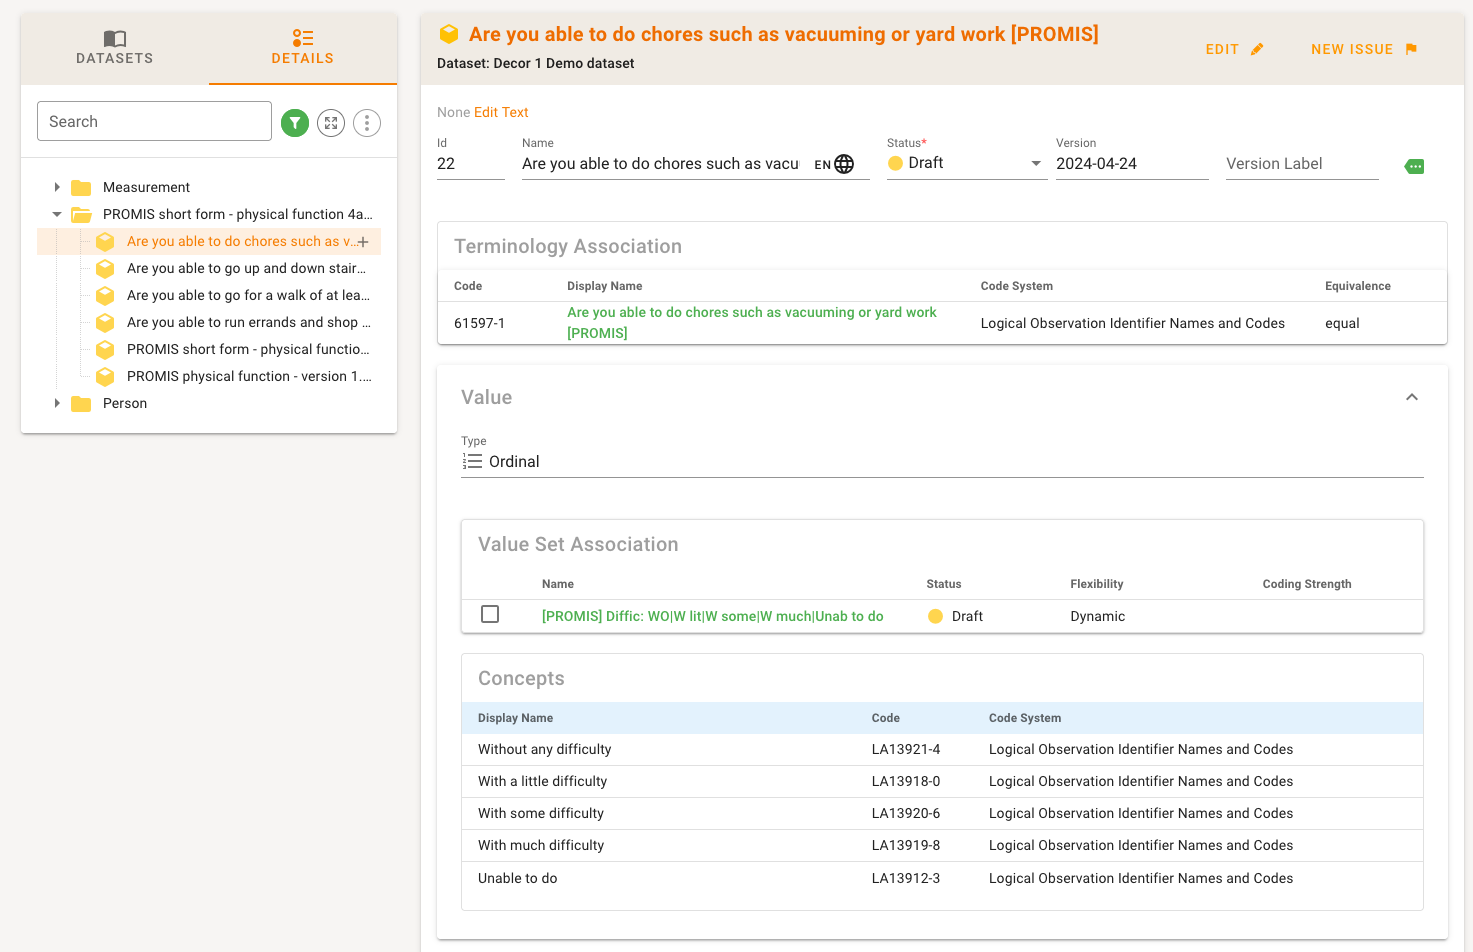Expand the Person folder
This screenshot has width=1473, height=952.
click(x=57, y=403)
